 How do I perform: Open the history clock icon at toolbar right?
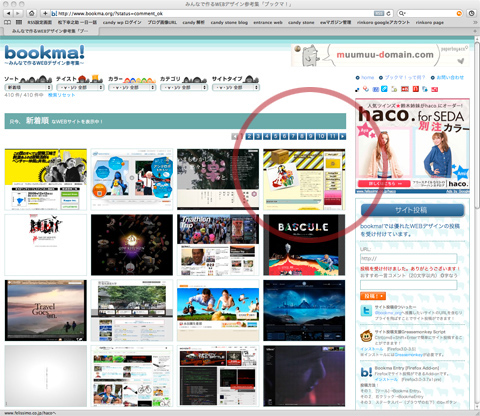471,13
